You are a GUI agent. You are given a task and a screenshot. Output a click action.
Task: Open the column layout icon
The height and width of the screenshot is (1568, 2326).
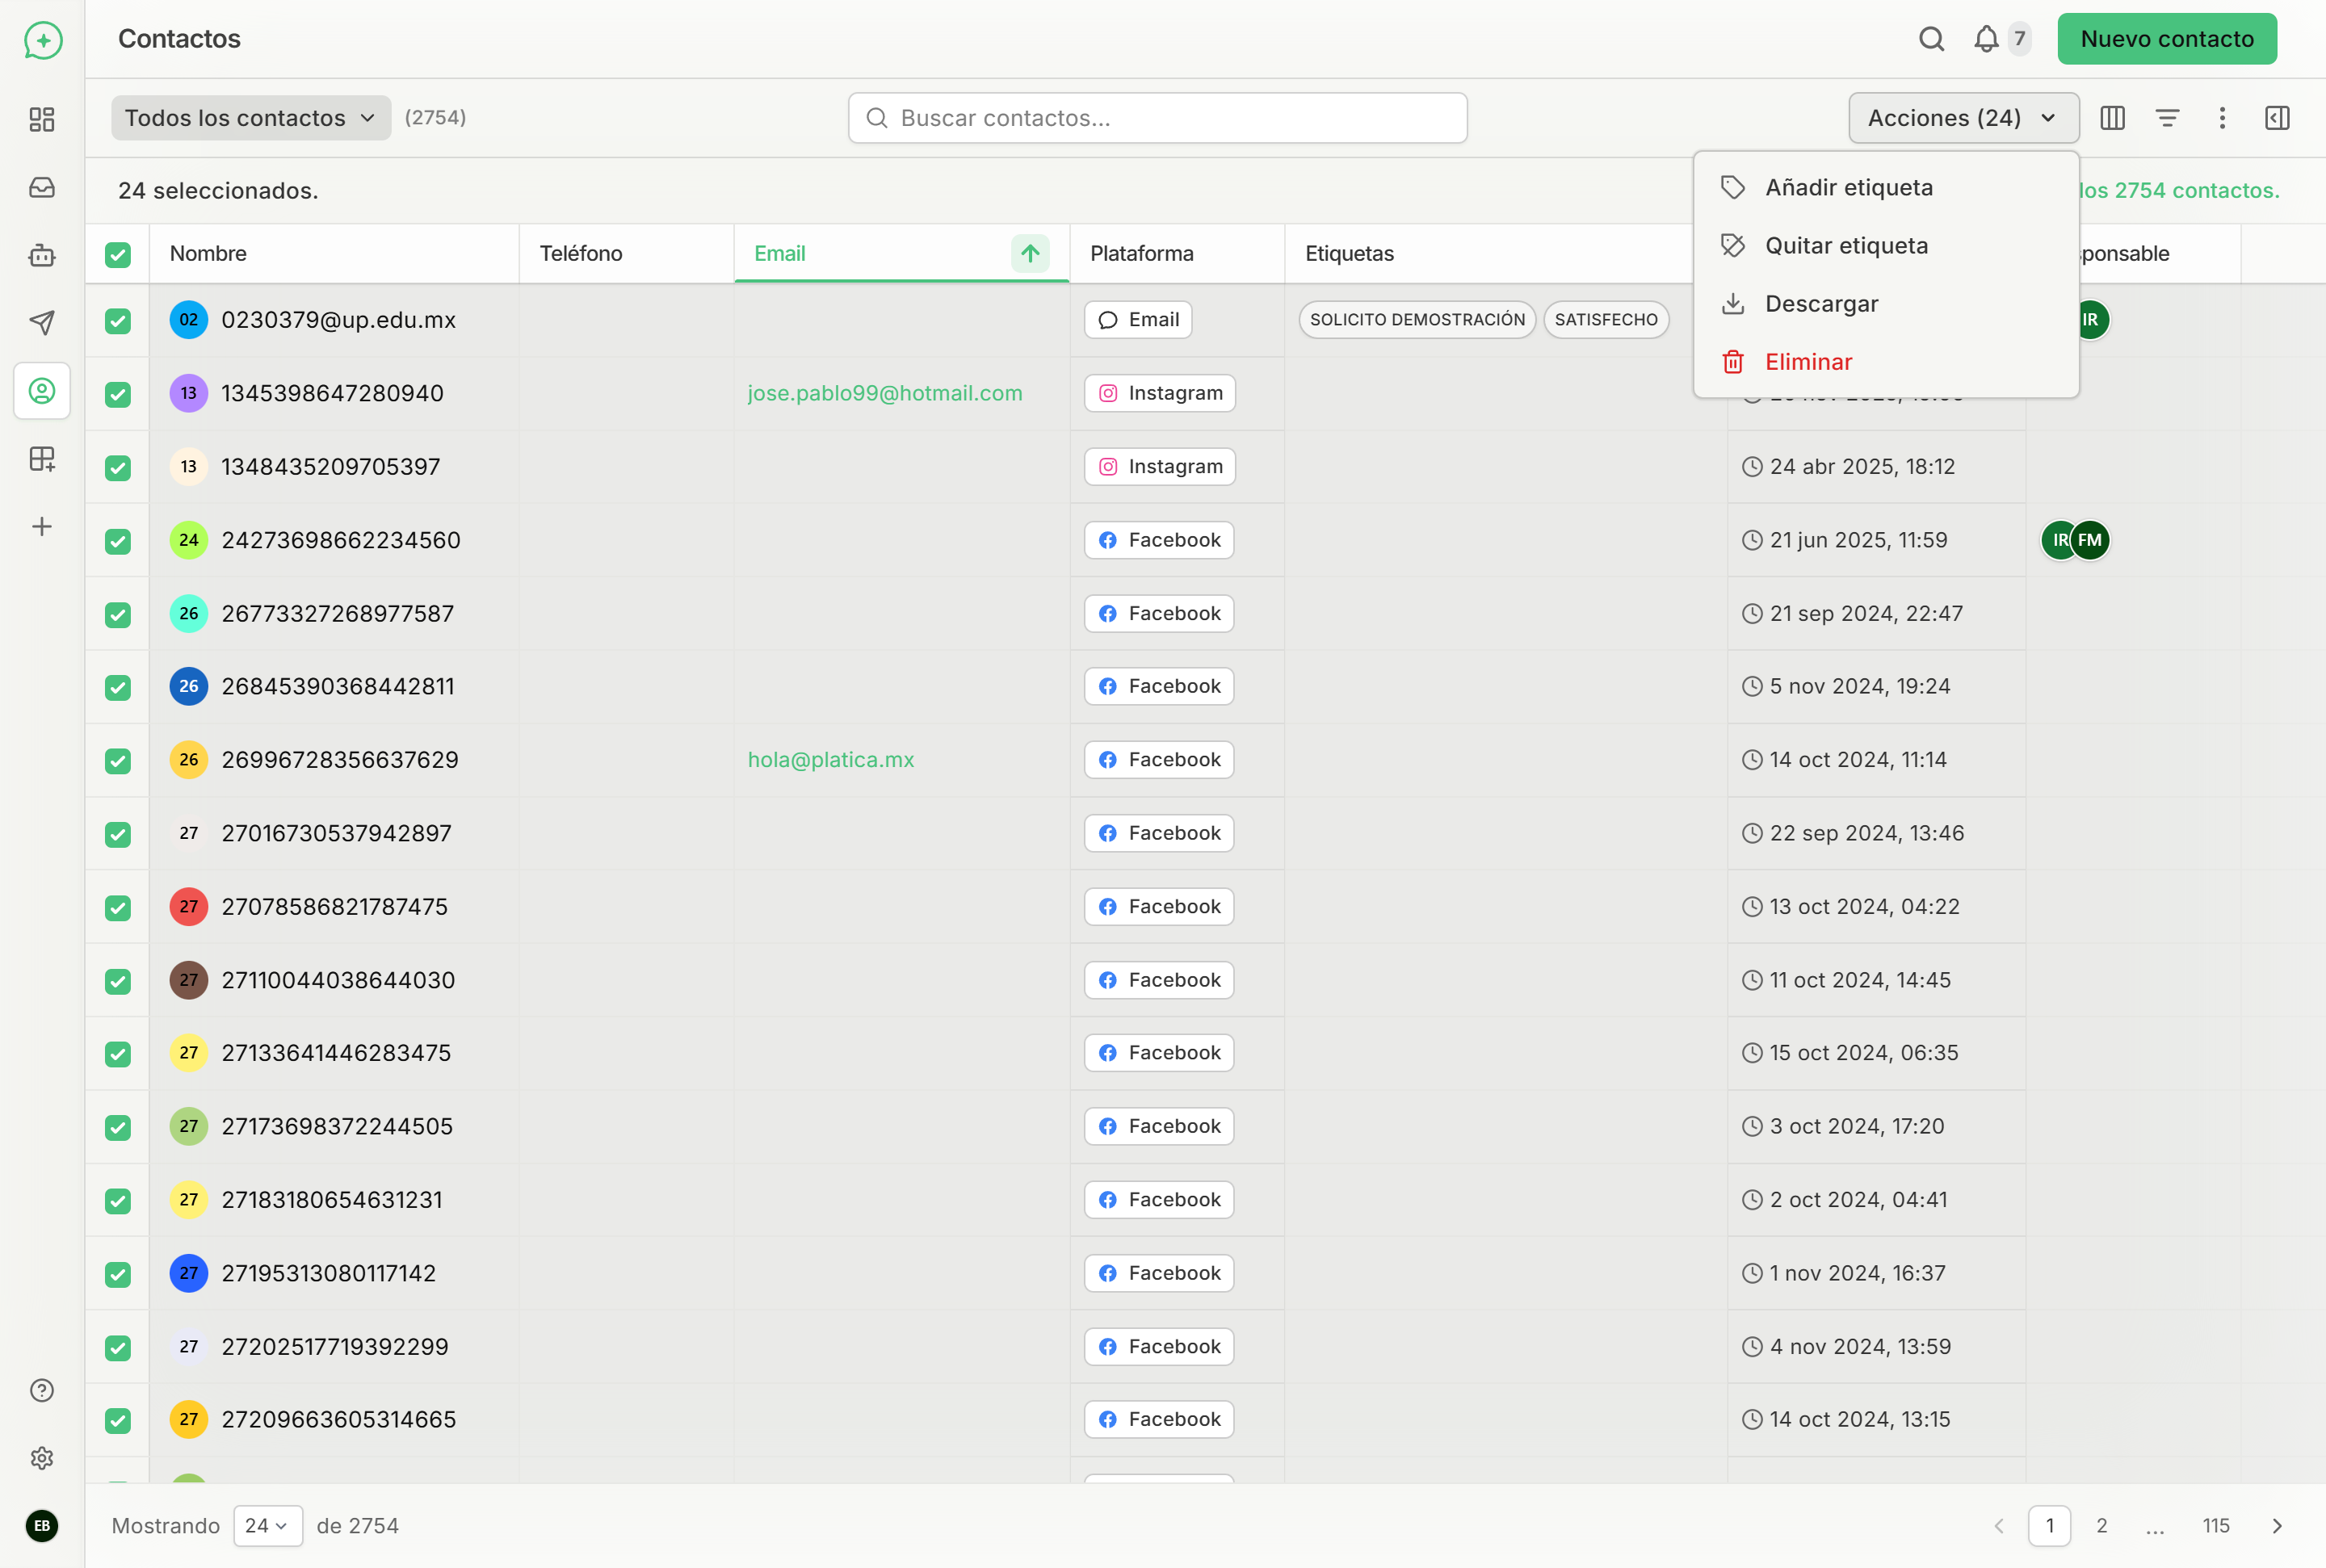pos(2112,118)
